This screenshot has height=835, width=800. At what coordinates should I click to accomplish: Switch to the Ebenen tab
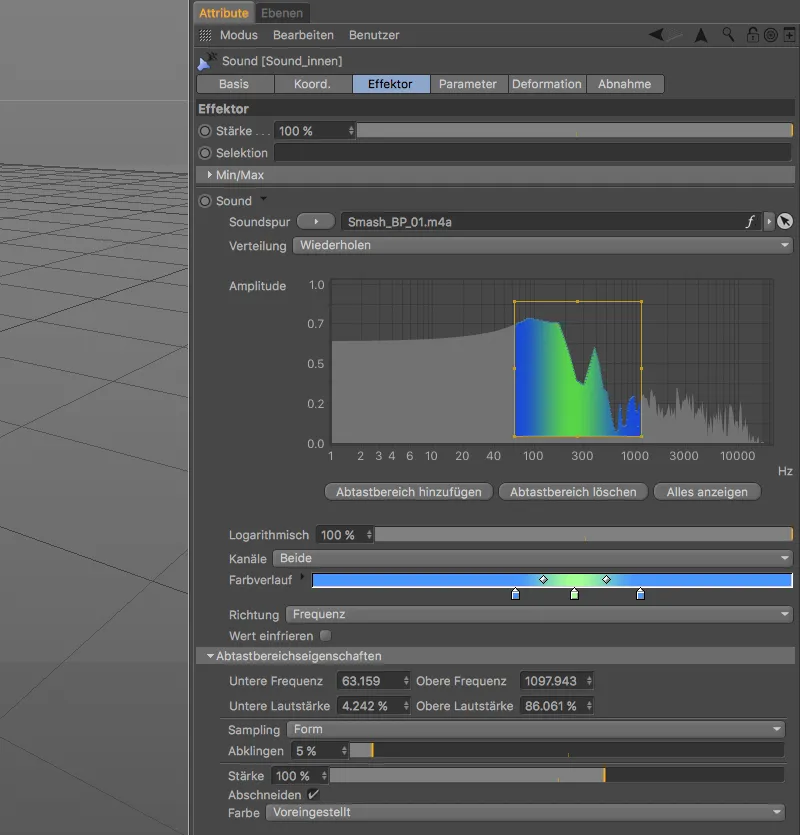282,13
